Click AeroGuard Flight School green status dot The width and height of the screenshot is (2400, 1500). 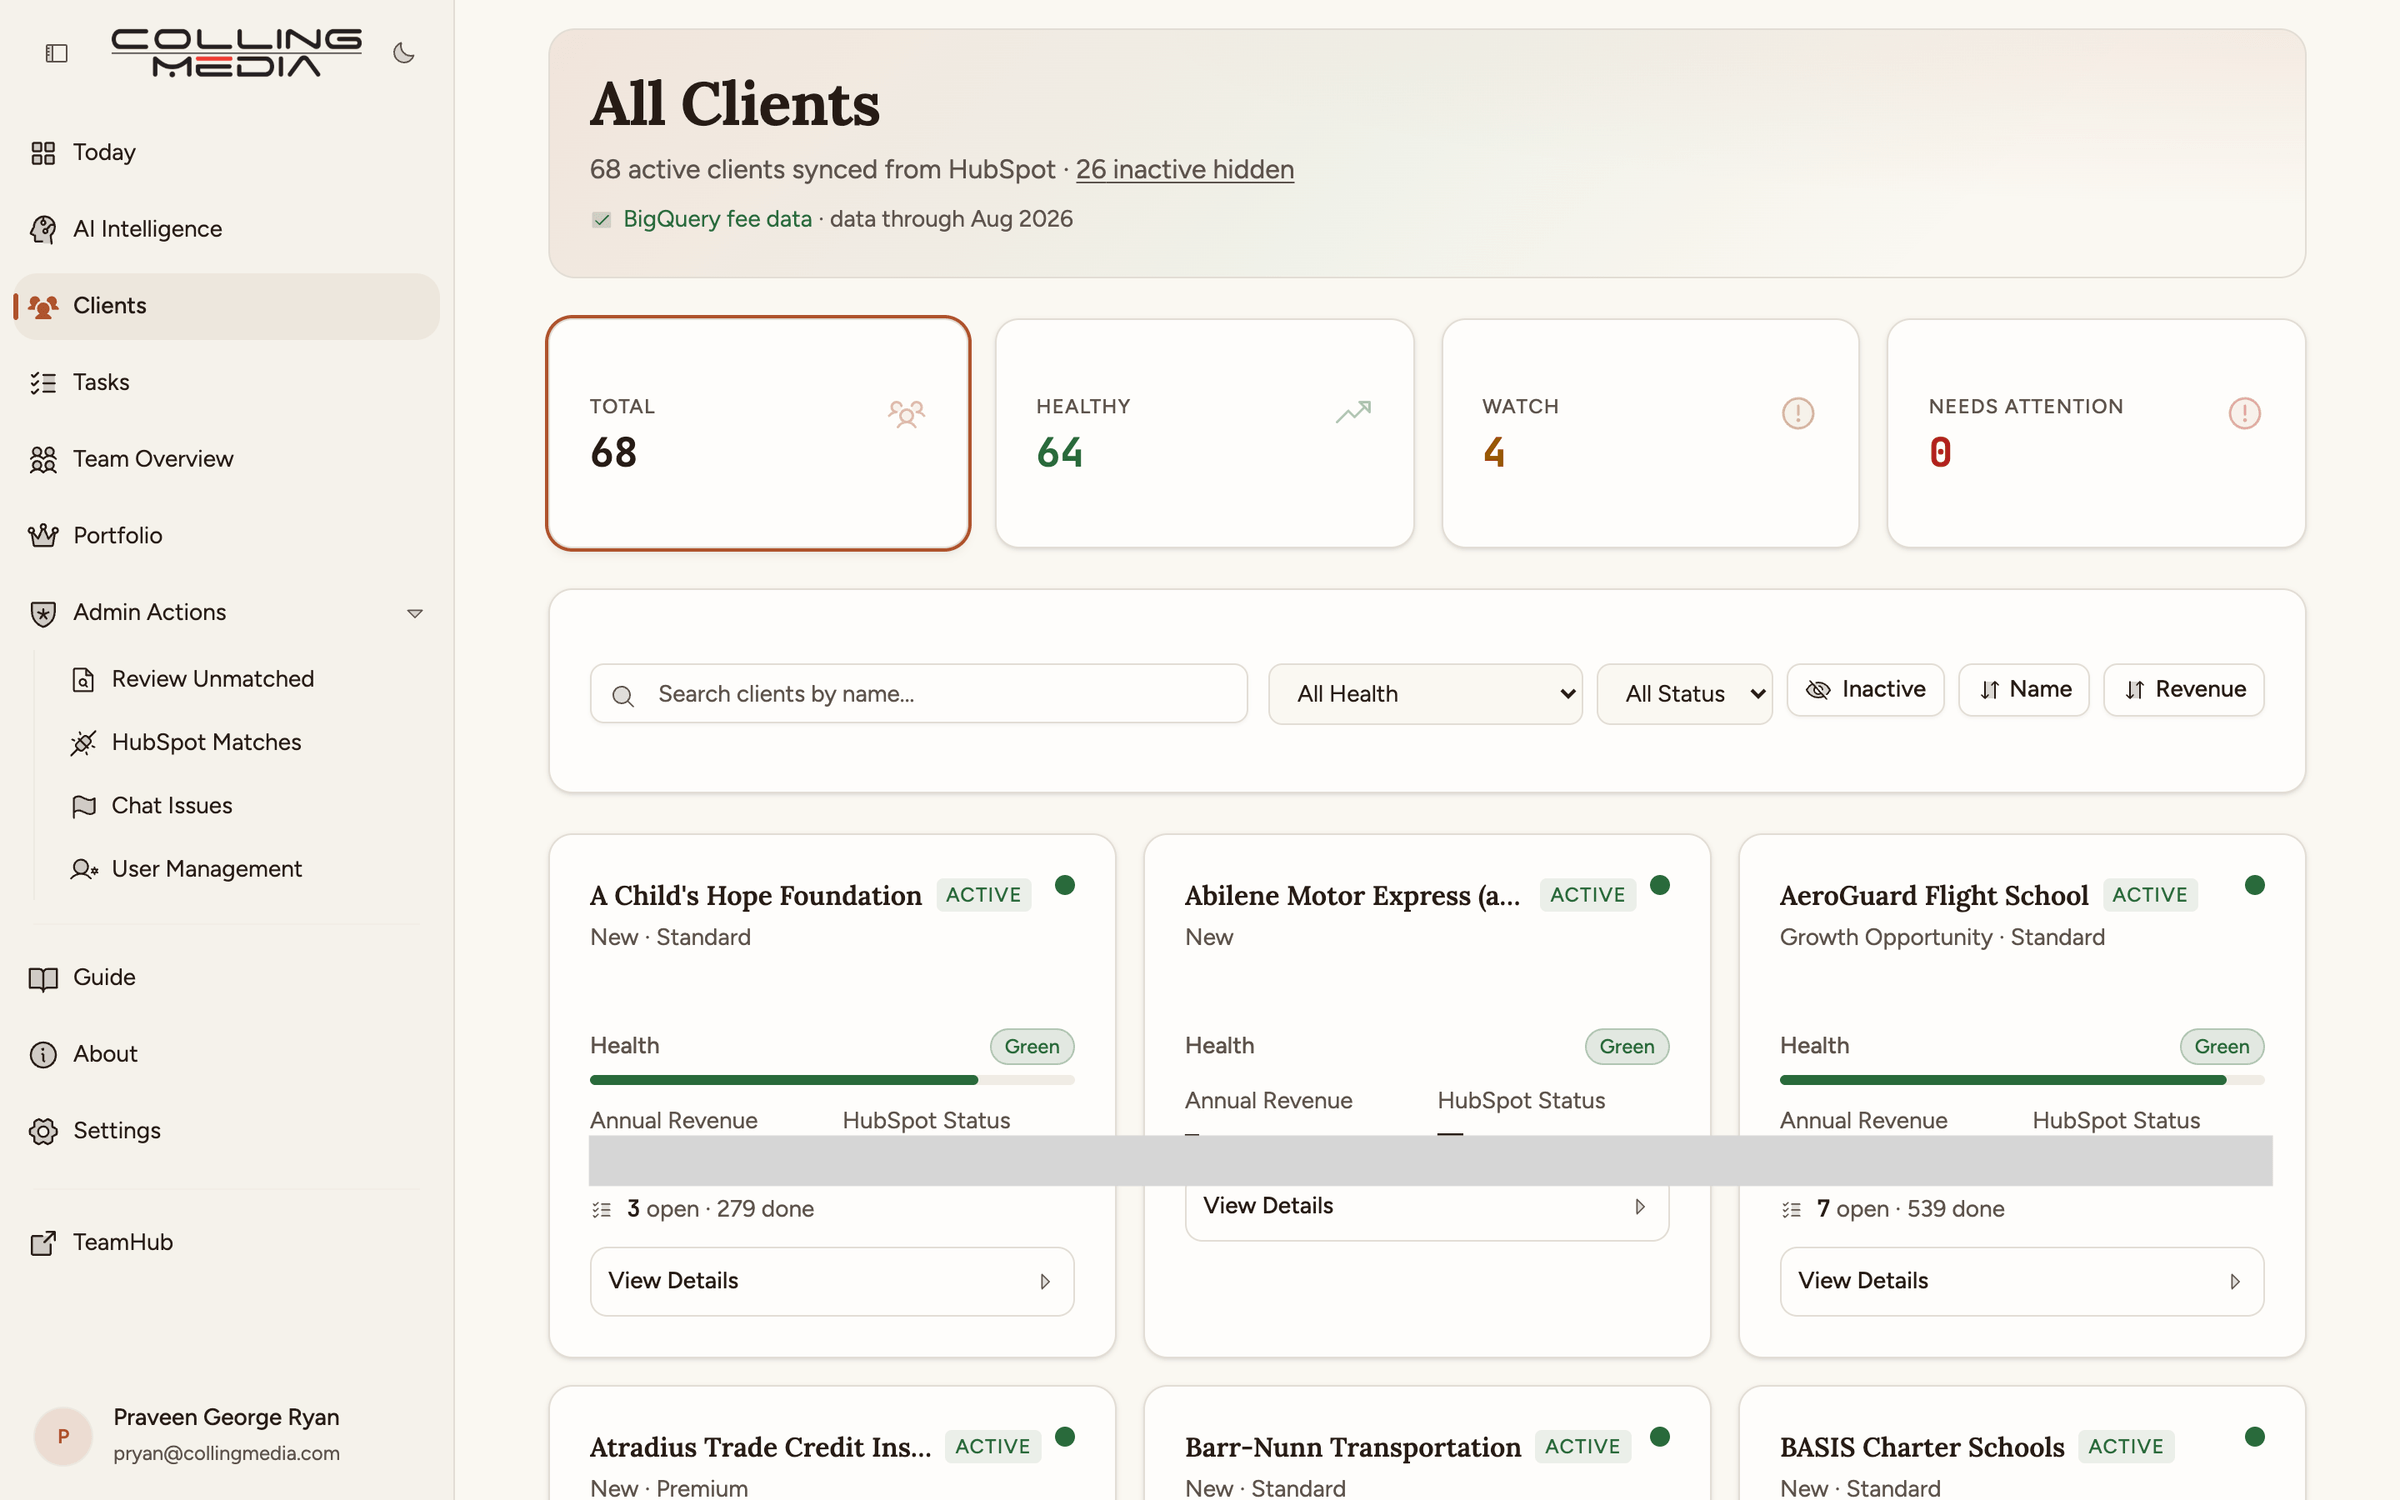click(x=2255, y=885)
